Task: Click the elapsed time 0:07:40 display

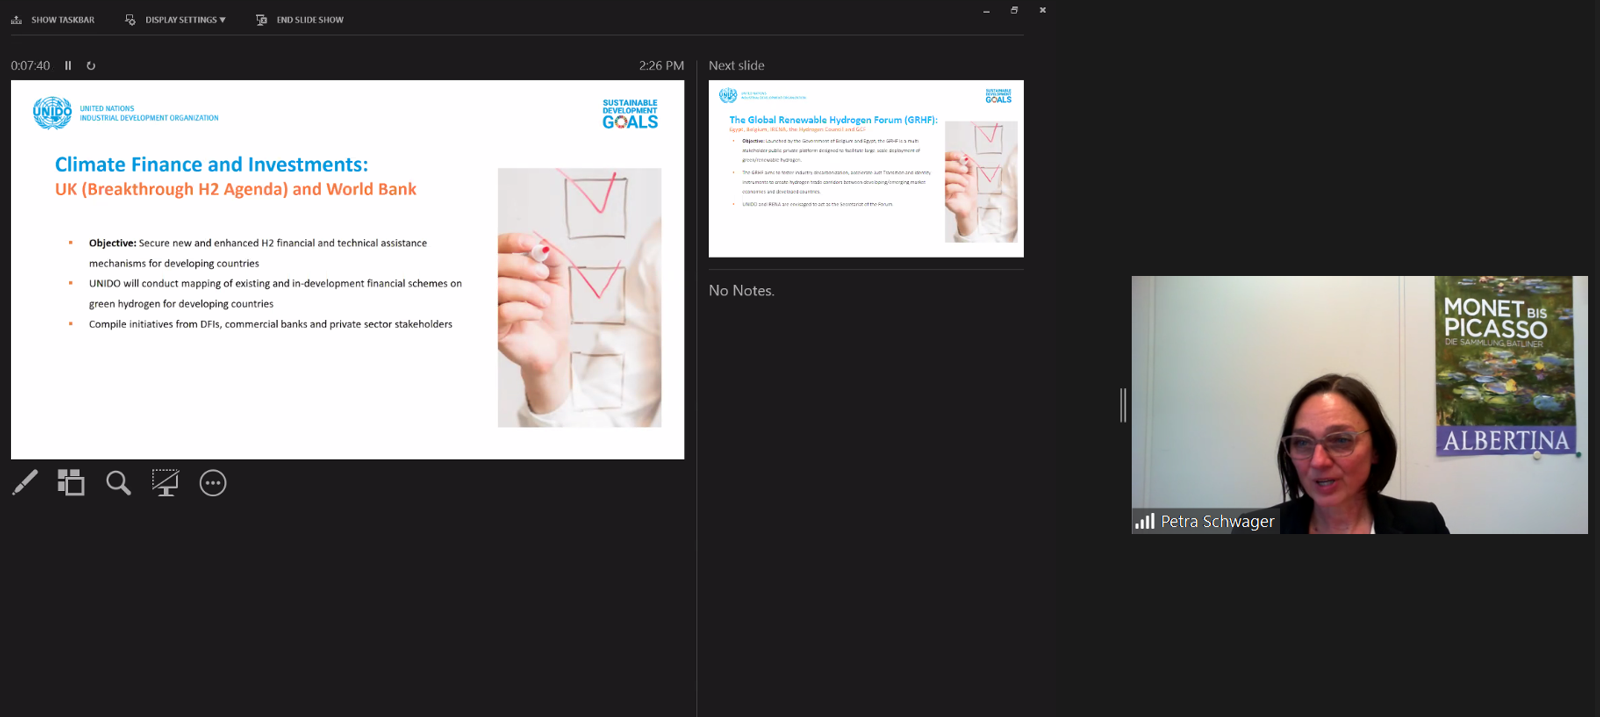Action: click(30, 66)
